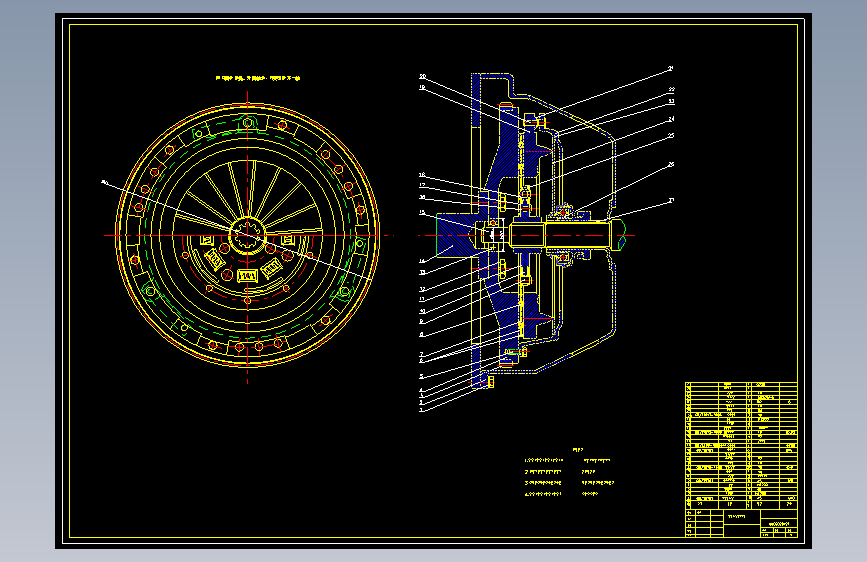Click callout number 8 on the left

click(421, 335)
